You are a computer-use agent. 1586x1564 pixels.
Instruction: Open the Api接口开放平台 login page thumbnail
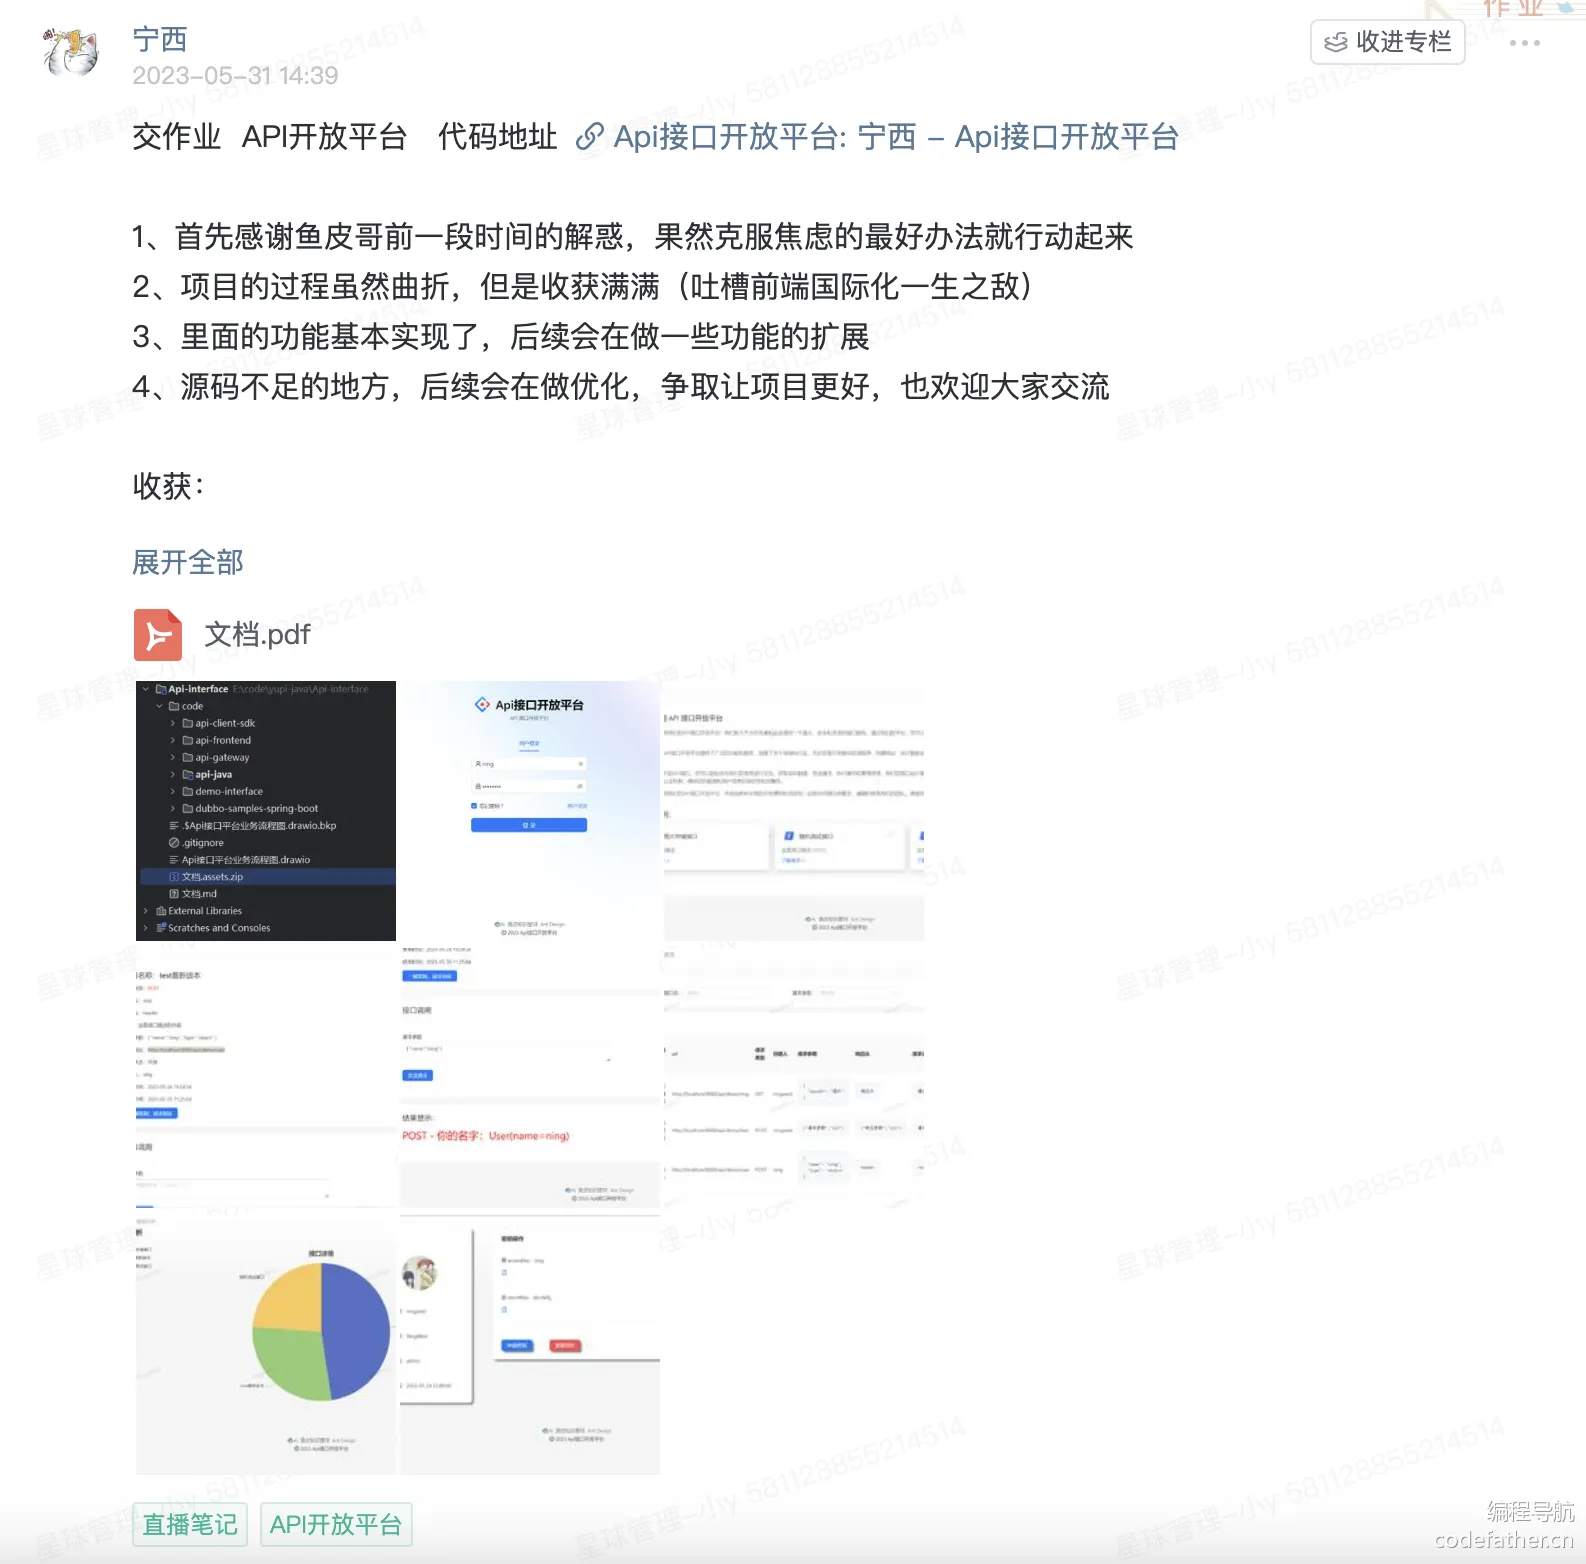tap(530, 811)
